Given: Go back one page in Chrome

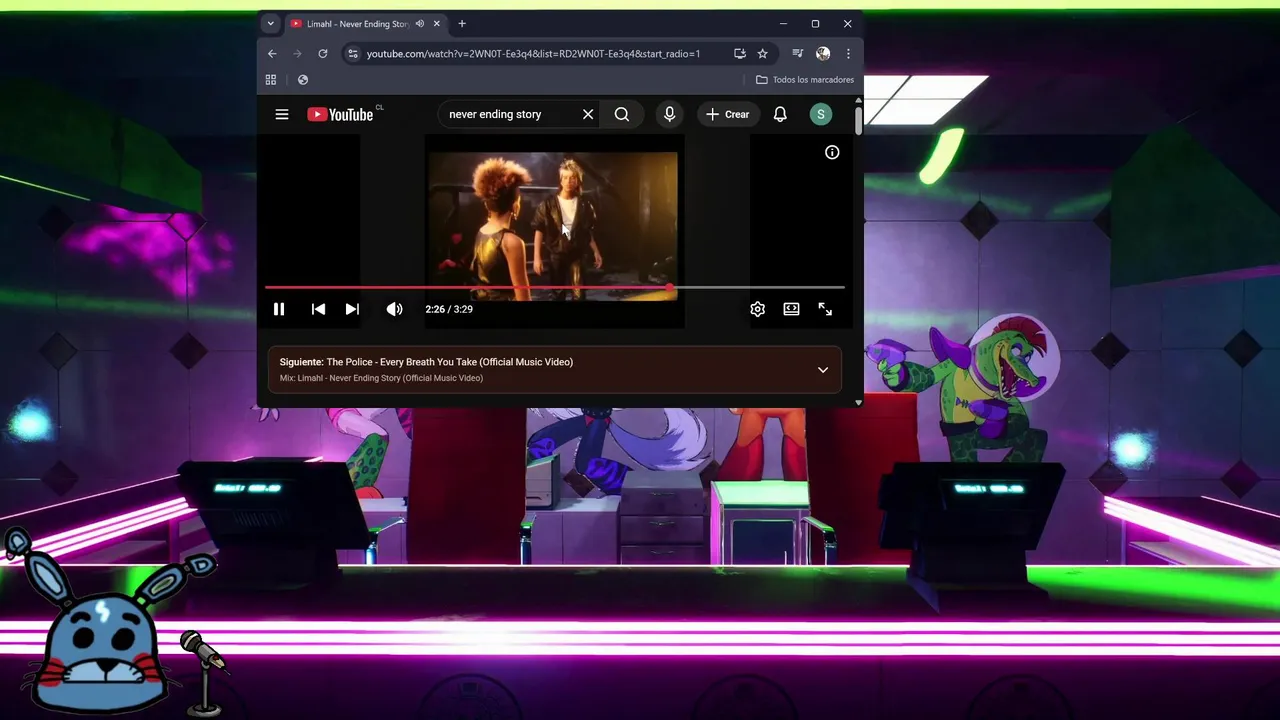Looking at the screenshot, I should [272, 54].
